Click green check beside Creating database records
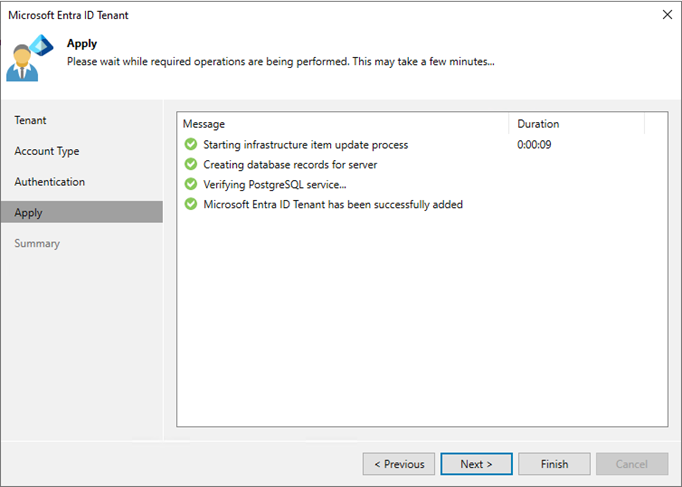The height and width of the screenshot is (487, 682). (x=191, y=164)
